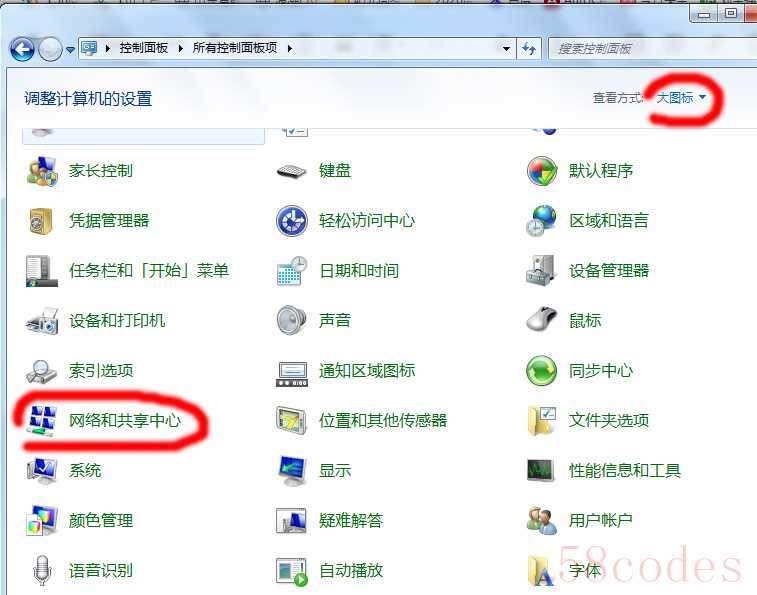Open the 设备管理器 icon
The width and height of the screenshot is (757, 595).
tap(541, 270)
